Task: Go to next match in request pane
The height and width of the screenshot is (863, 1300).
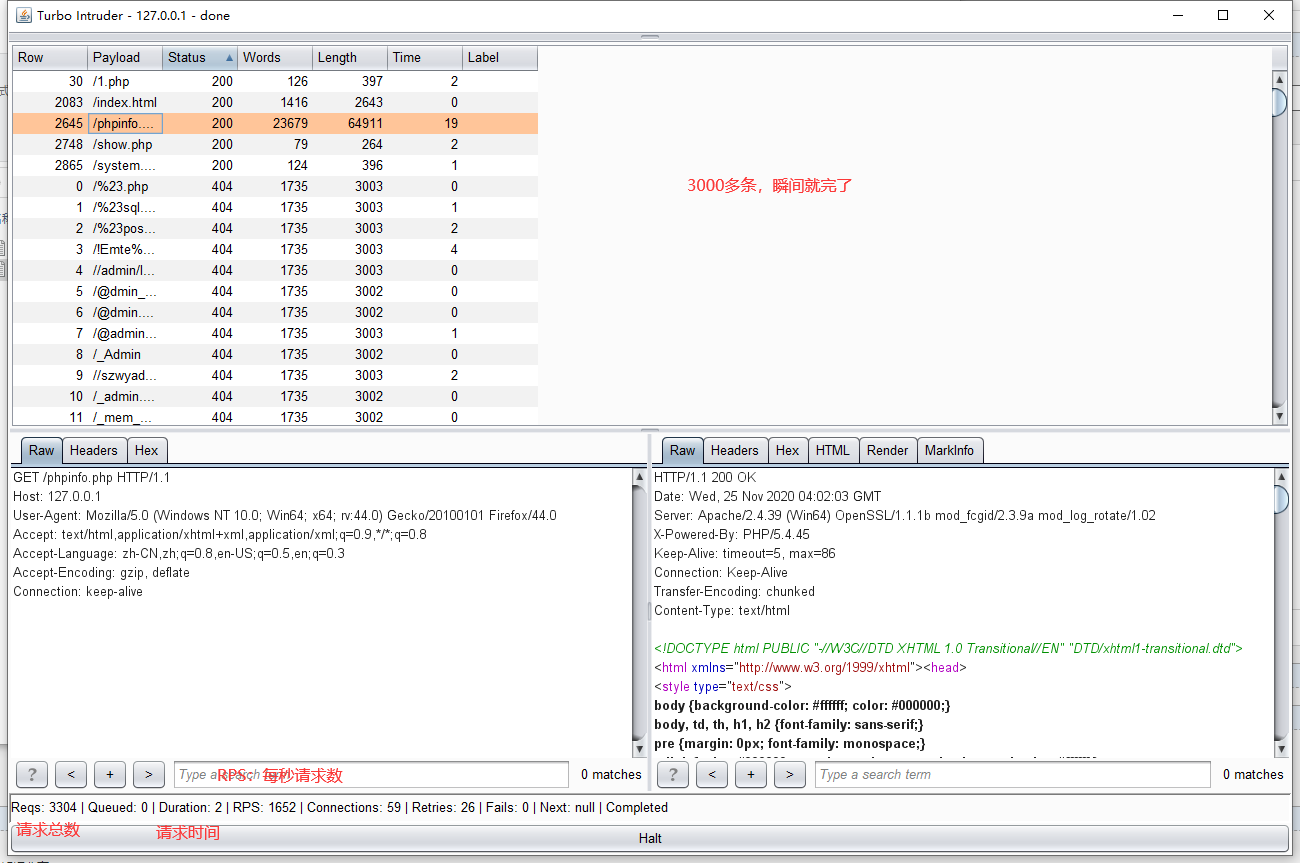Action: point(149,774)
